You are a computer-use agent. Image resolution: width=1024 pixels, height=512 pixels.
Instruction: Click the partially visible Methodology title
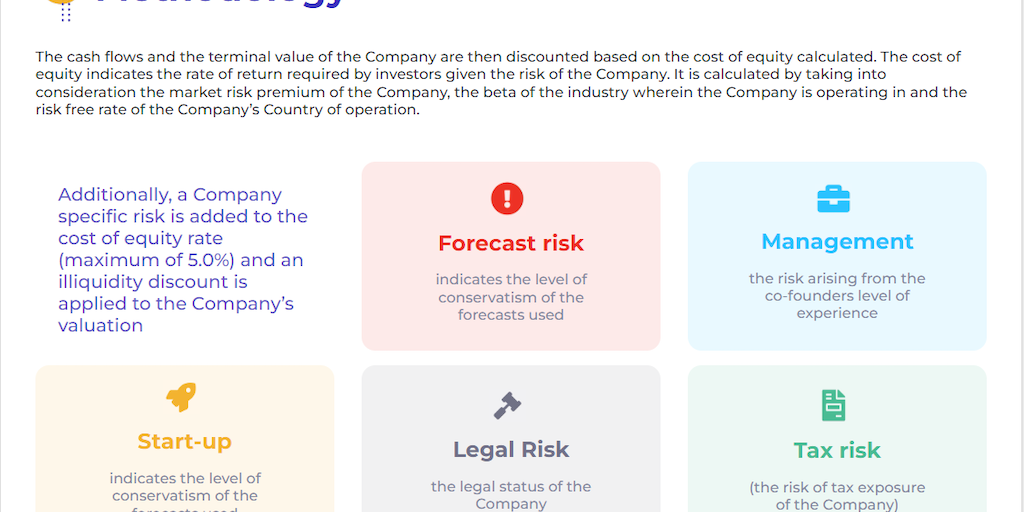tap(220, 5)
